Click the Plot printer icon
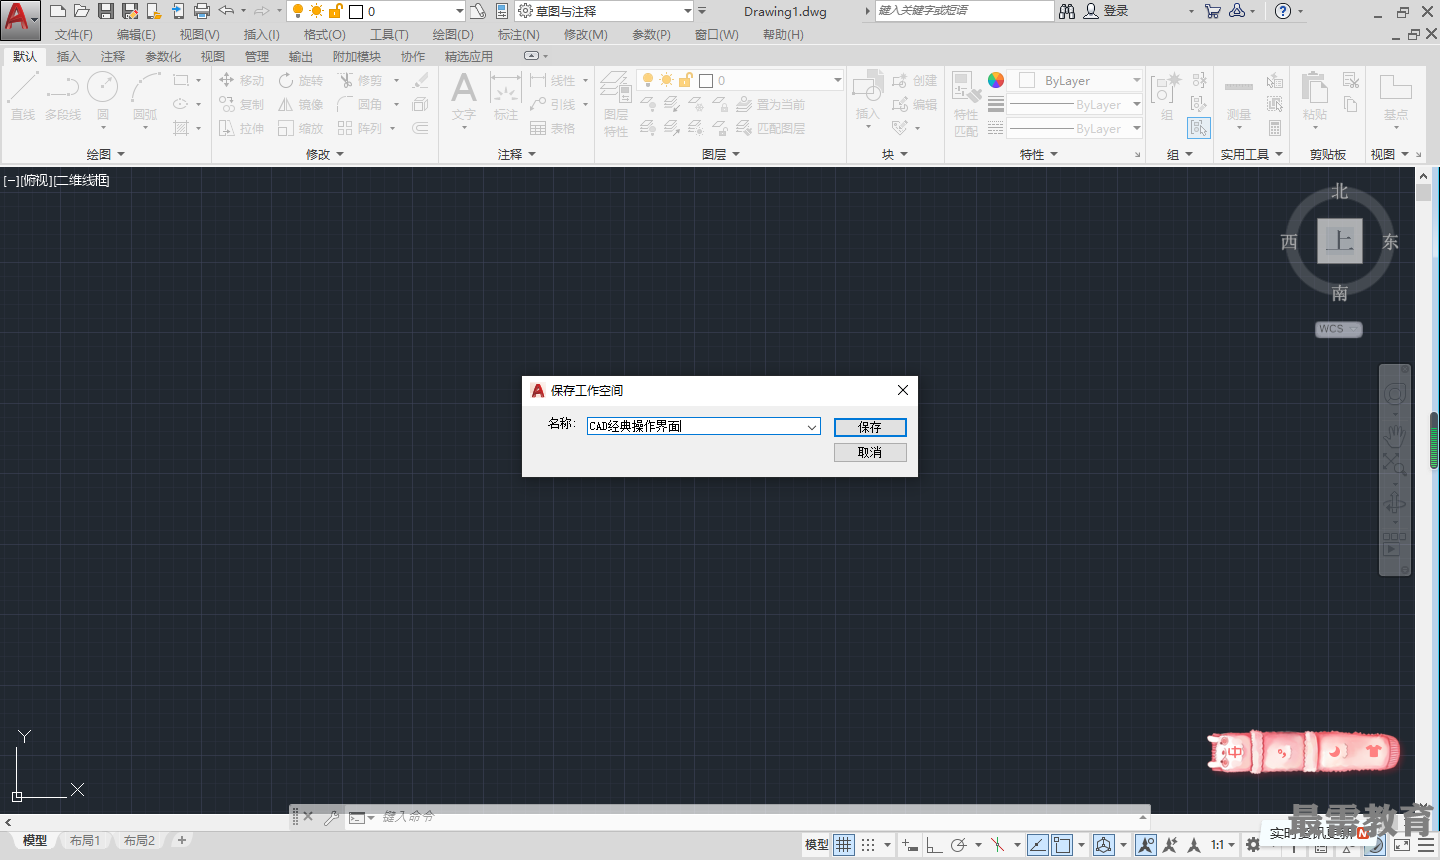This screenshot has height=860, width=1440. (202, 11)
